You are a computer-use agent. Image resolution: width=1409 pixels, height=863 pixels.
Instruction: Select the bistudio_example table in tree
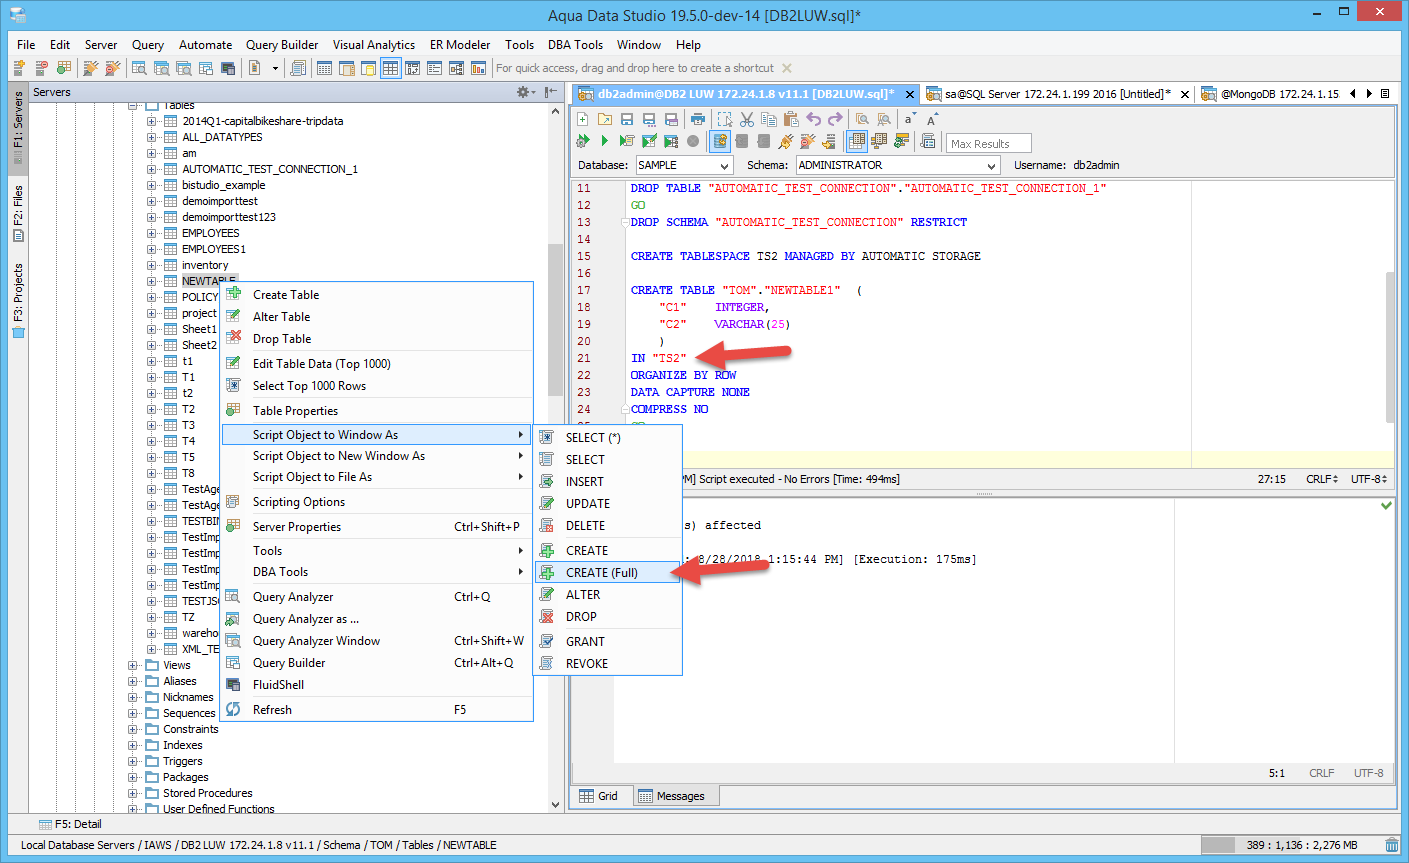click(x=224, y=185)
